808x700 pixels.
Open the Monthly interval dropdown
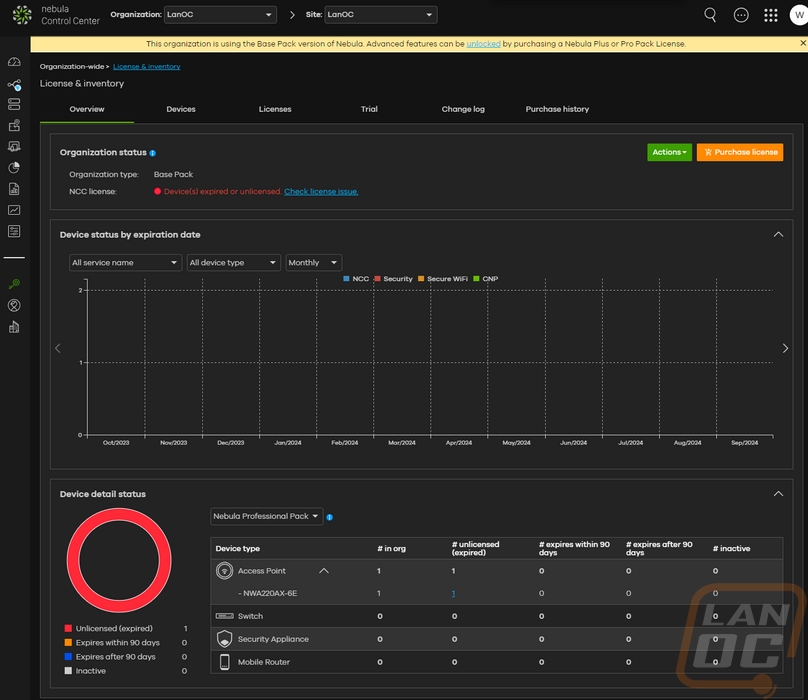(313, 262)
